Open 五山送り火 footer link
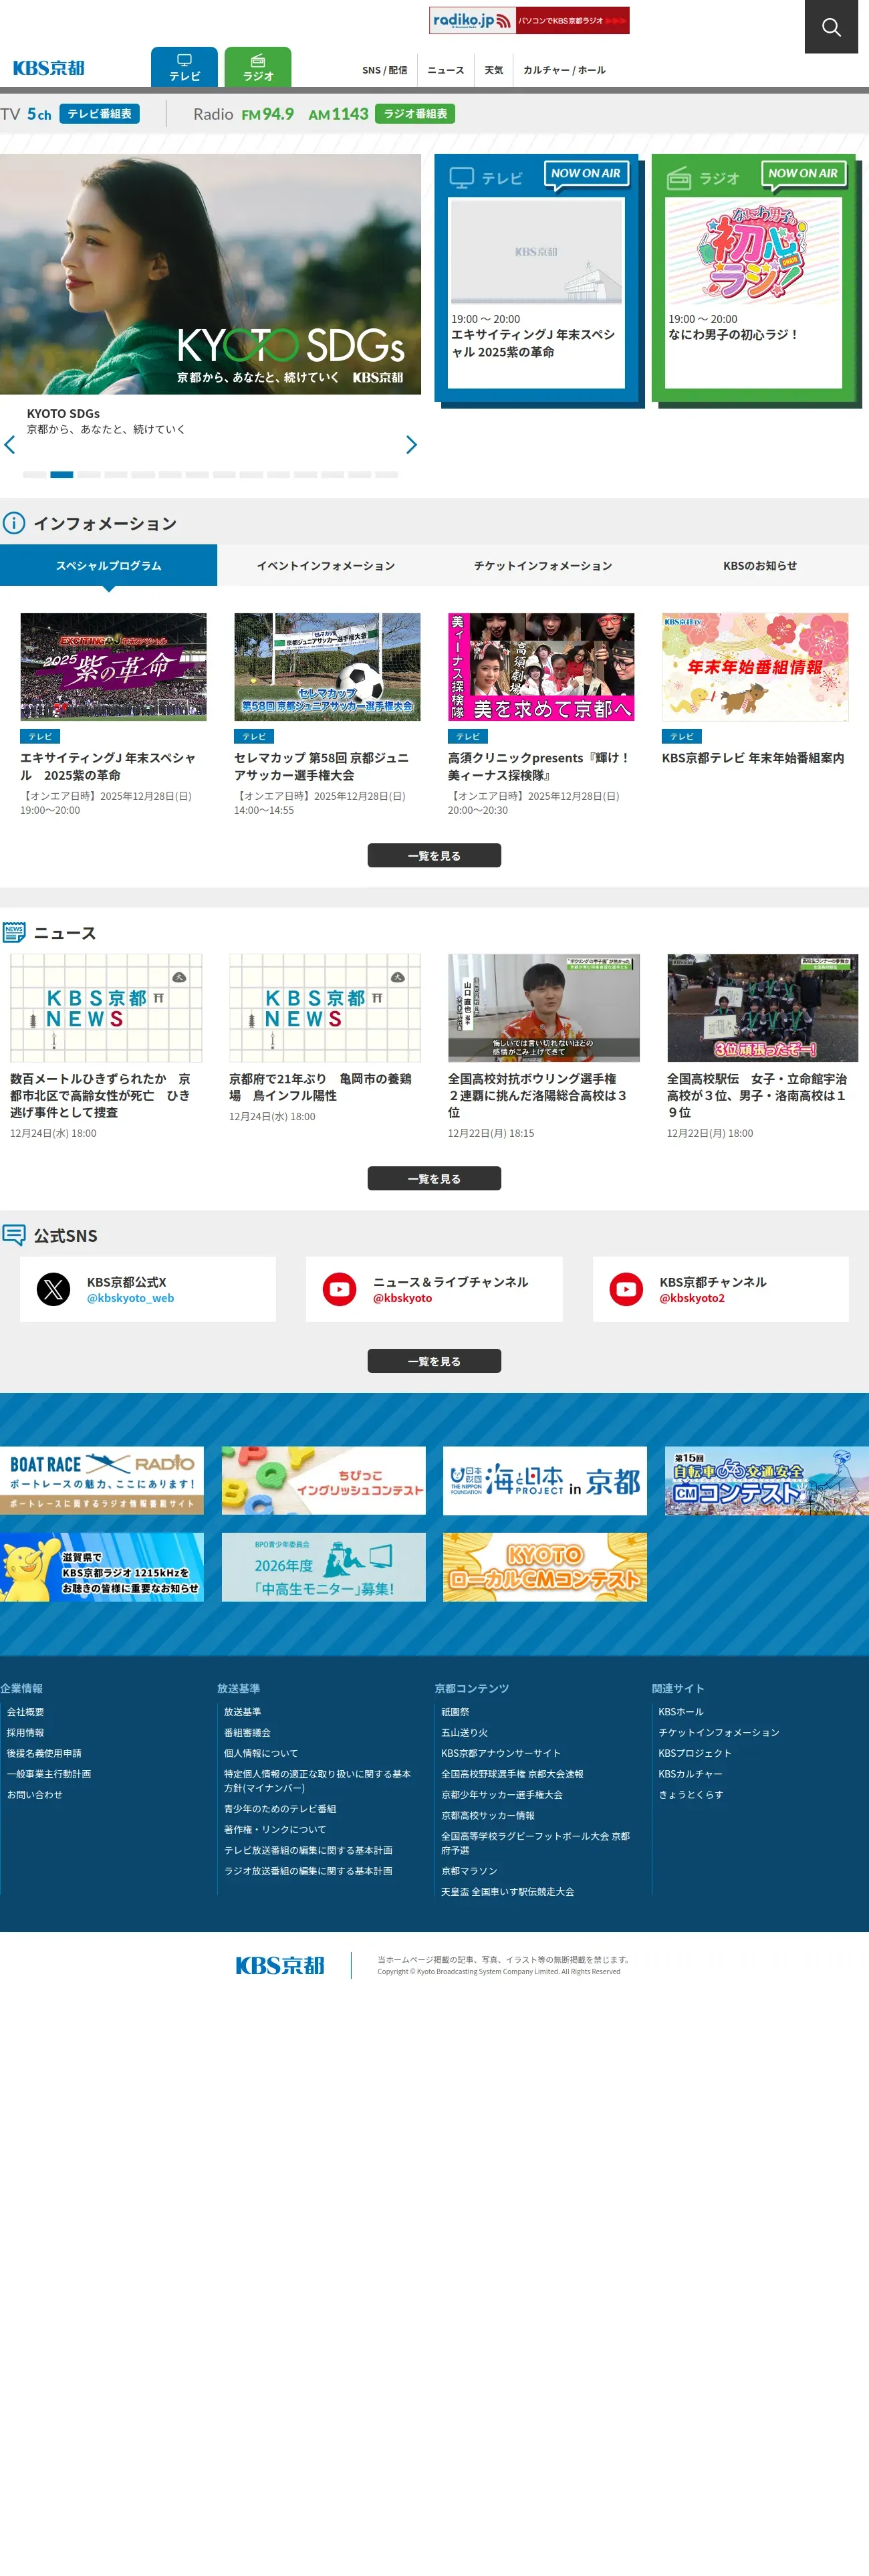The image size is (869, 2576). click(465, 1733)
